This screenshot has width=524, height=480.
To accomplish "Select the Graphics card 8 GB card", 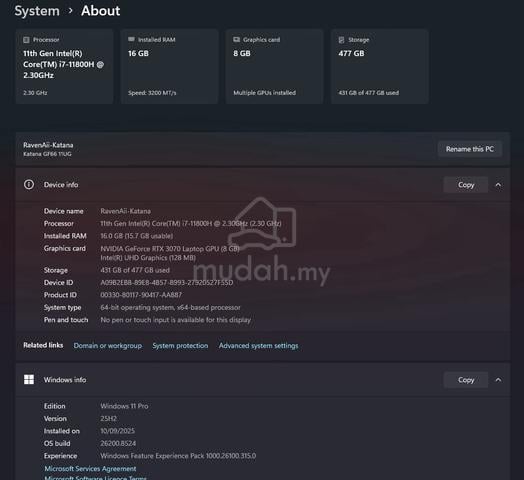I will [x=274, y=67].
